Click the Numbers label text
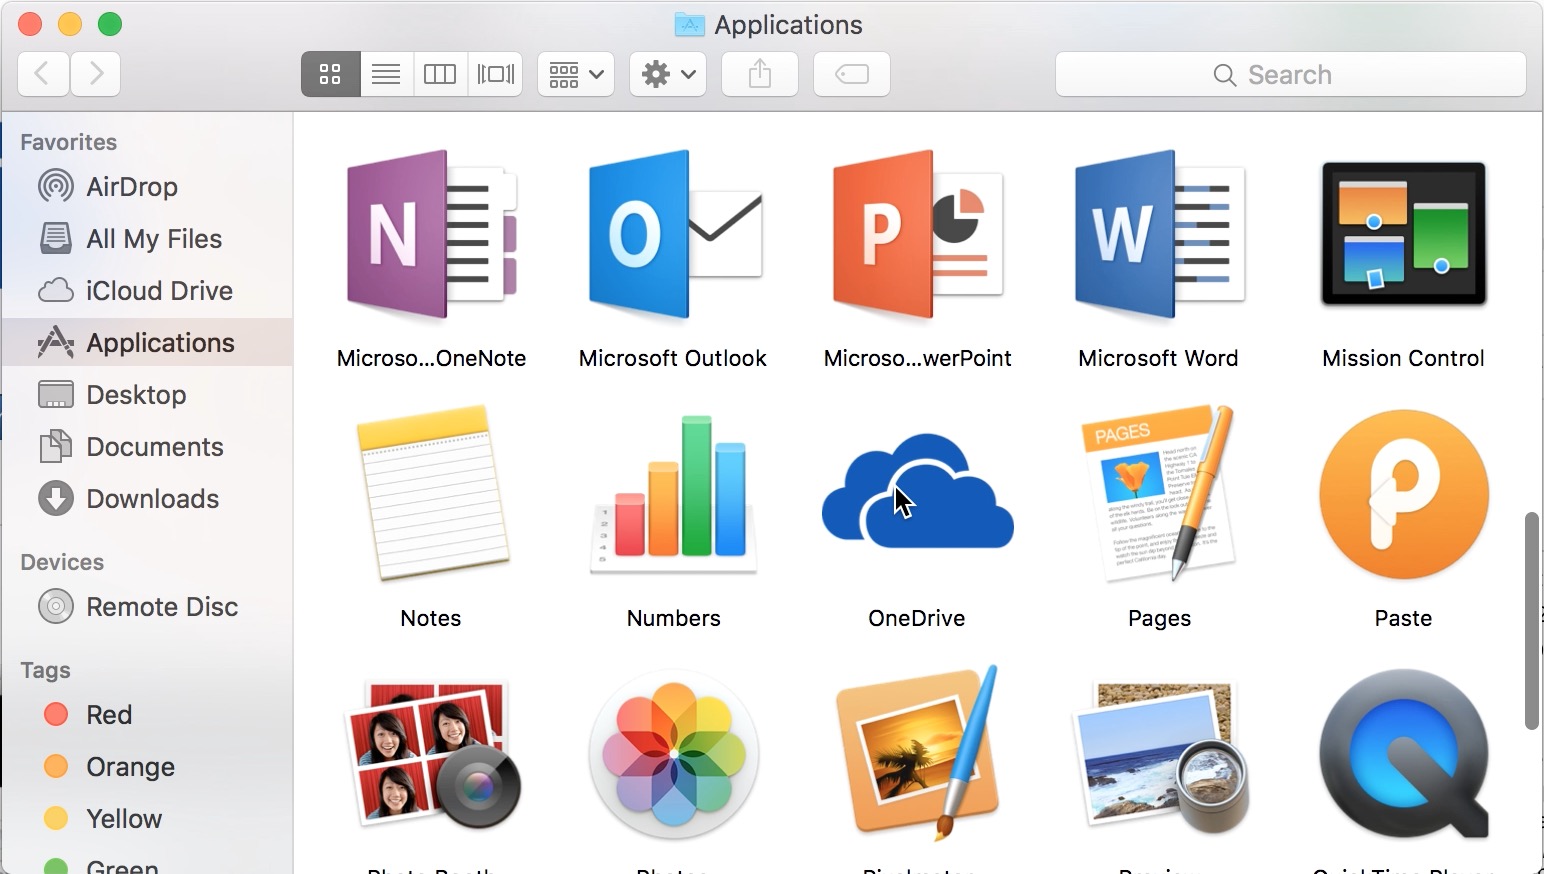Viewport: 1544px width, 874px height. [674, 618]
